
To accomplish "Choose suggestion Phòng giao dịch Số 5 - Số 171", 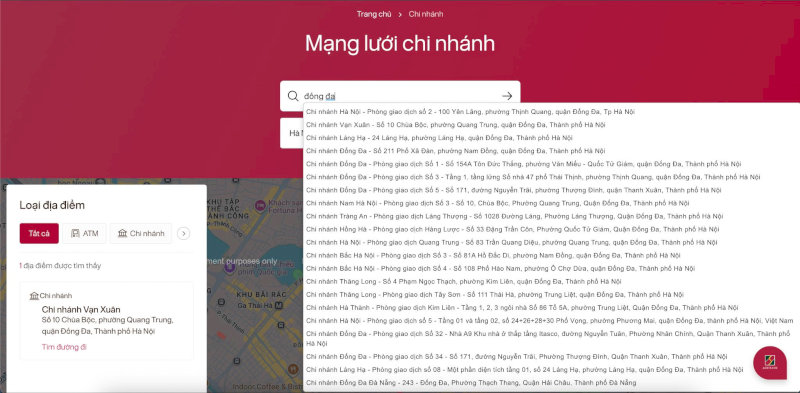I will [514, 190].
